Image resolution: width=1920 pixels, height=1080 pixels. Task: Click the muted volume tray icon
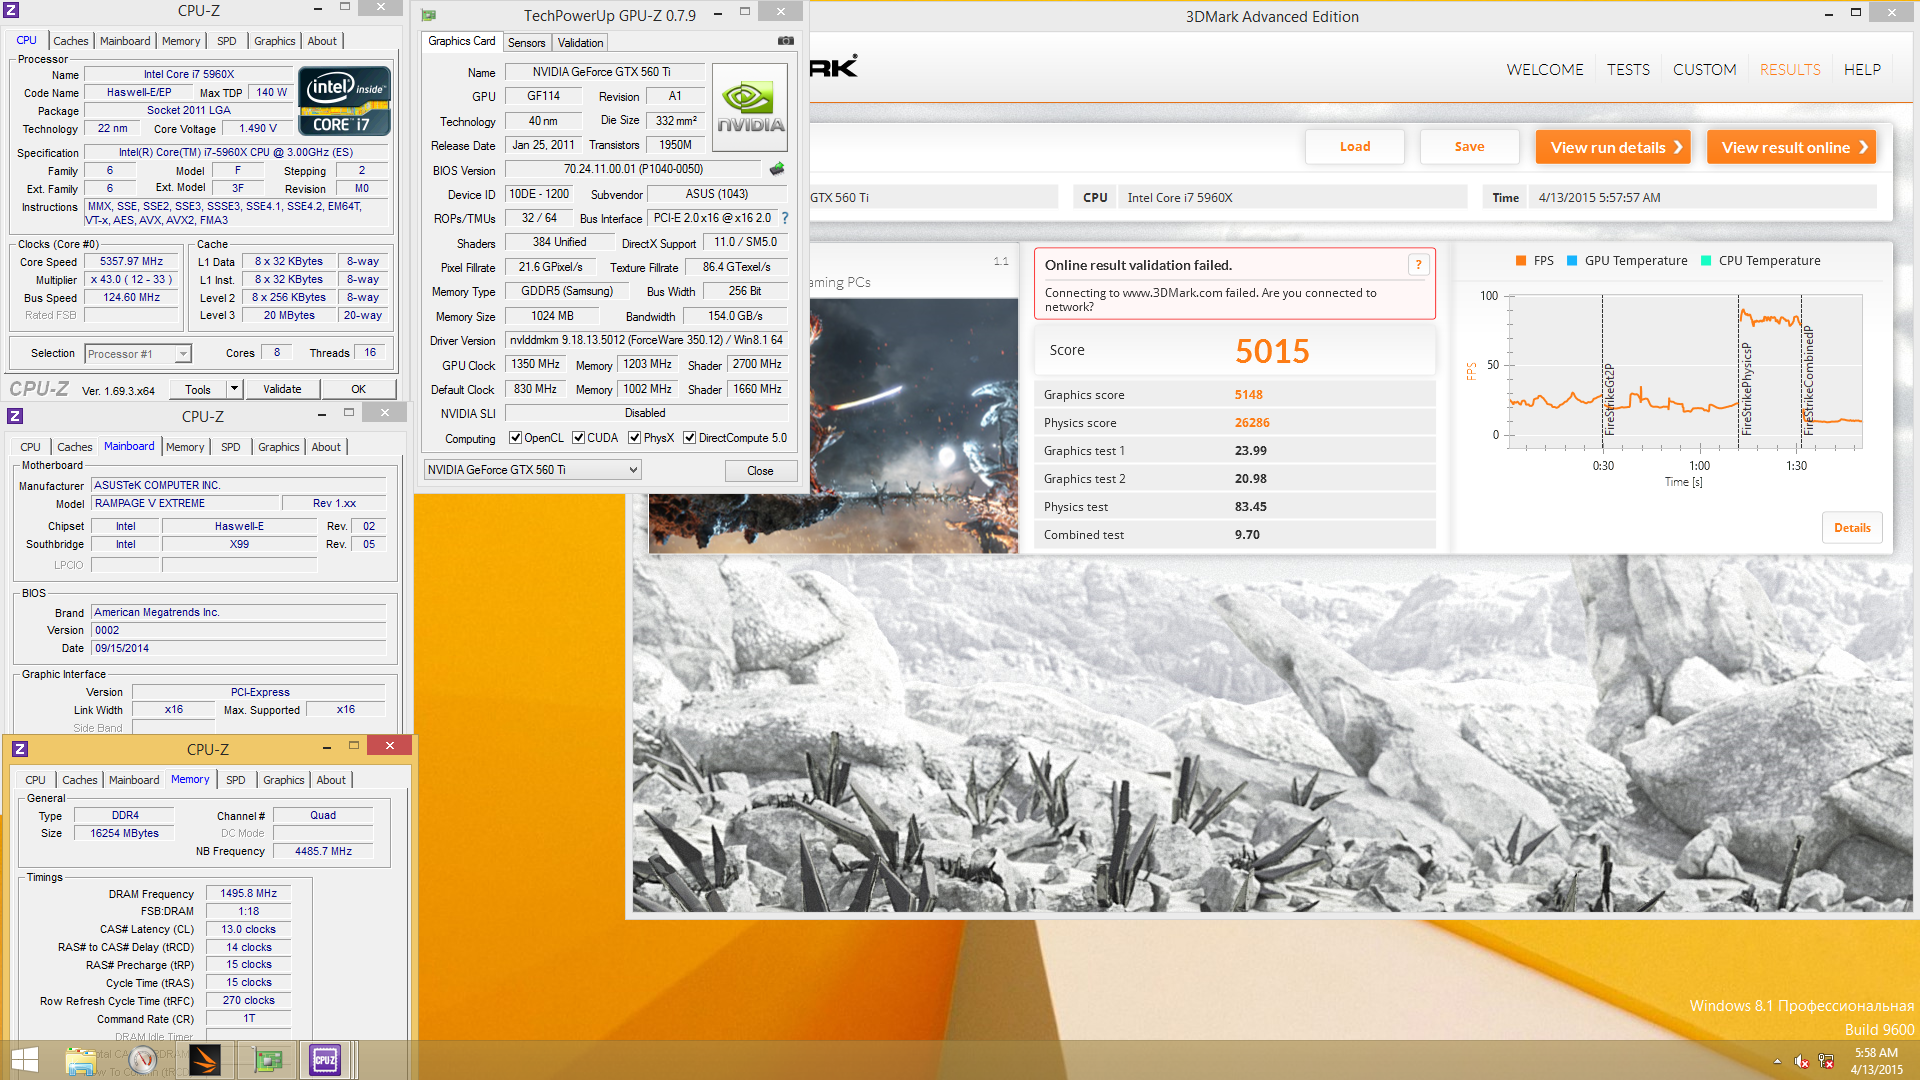(1801, 1061)
